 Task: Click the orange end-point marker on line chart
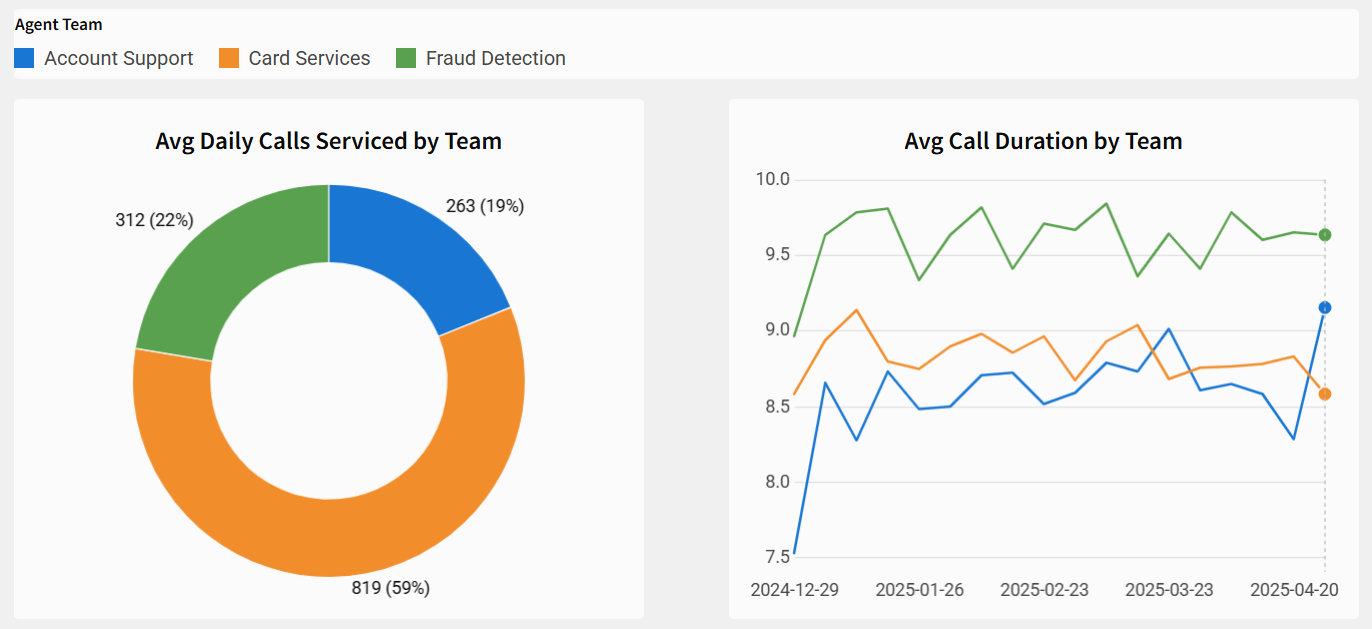click(x=1325, y=394)
